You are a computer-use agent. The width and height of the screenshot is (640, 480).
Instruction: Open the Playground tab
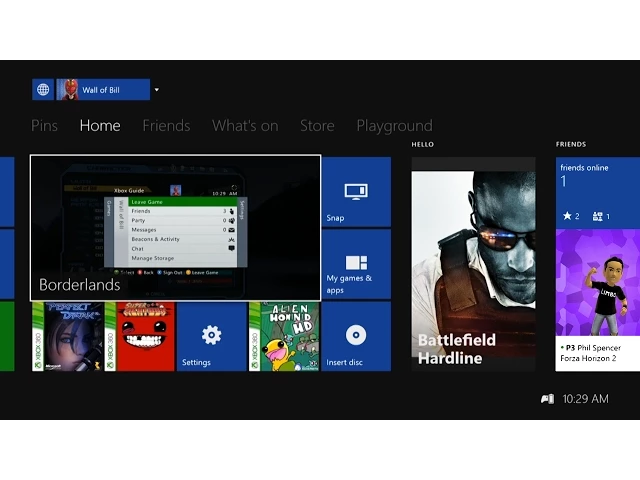[x=394, y=126]
